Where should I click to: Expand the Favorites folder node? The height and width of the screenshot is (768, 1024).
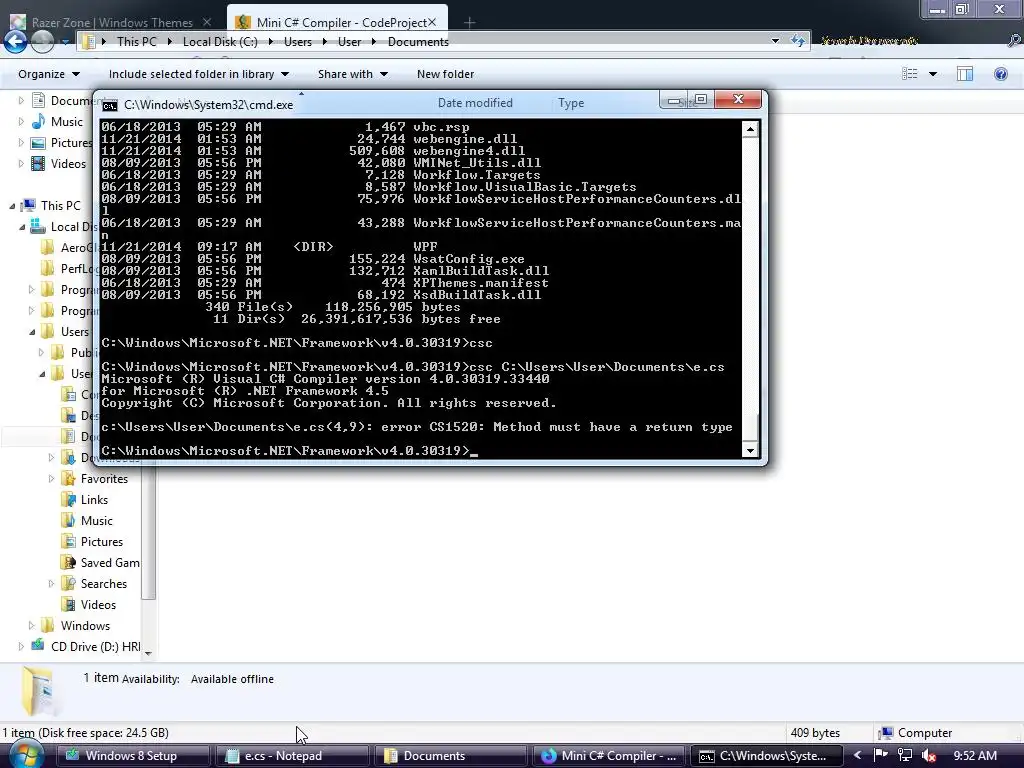point(51,479)
